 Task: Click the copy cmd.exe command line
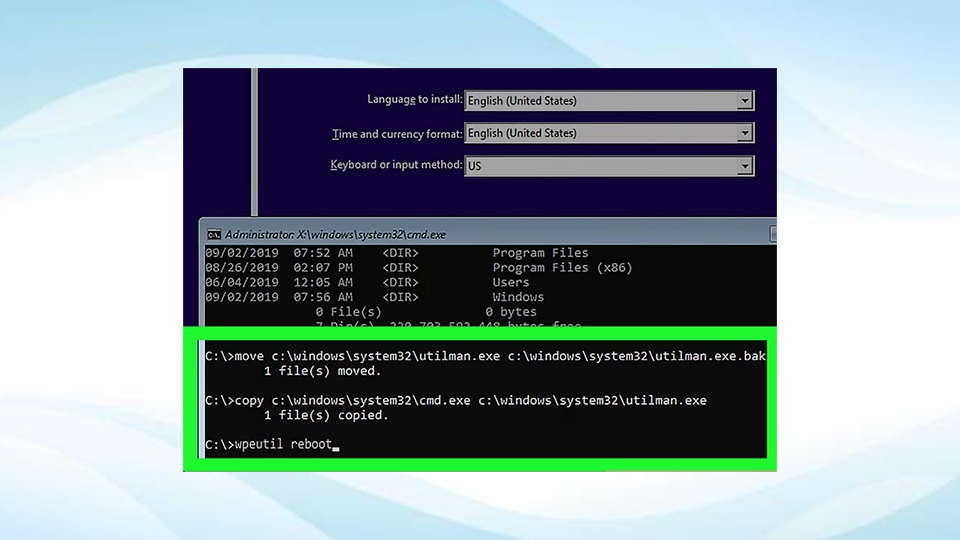click(x=456, y=400)
